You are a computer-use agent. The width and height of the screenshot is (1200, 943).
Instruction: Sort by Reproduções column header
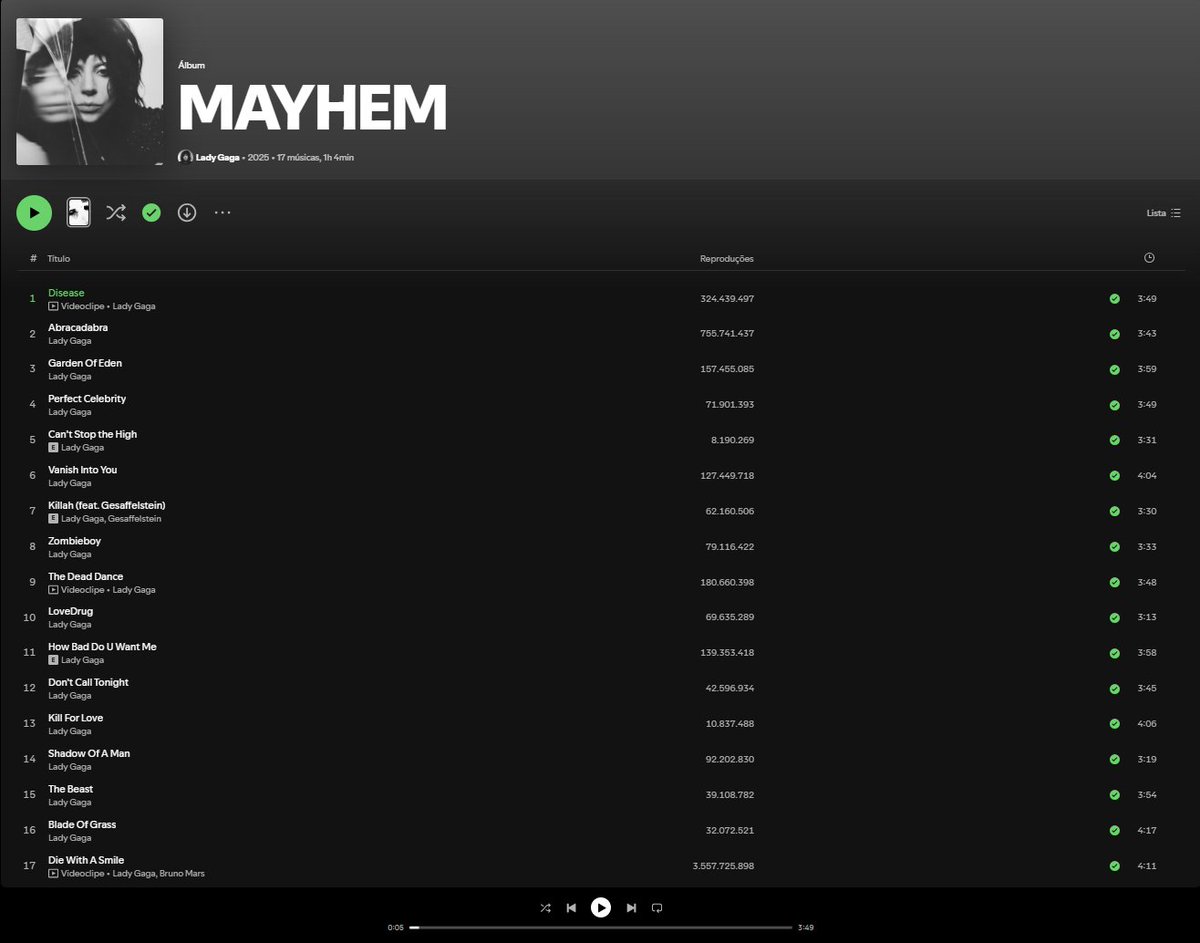[727, 259]
